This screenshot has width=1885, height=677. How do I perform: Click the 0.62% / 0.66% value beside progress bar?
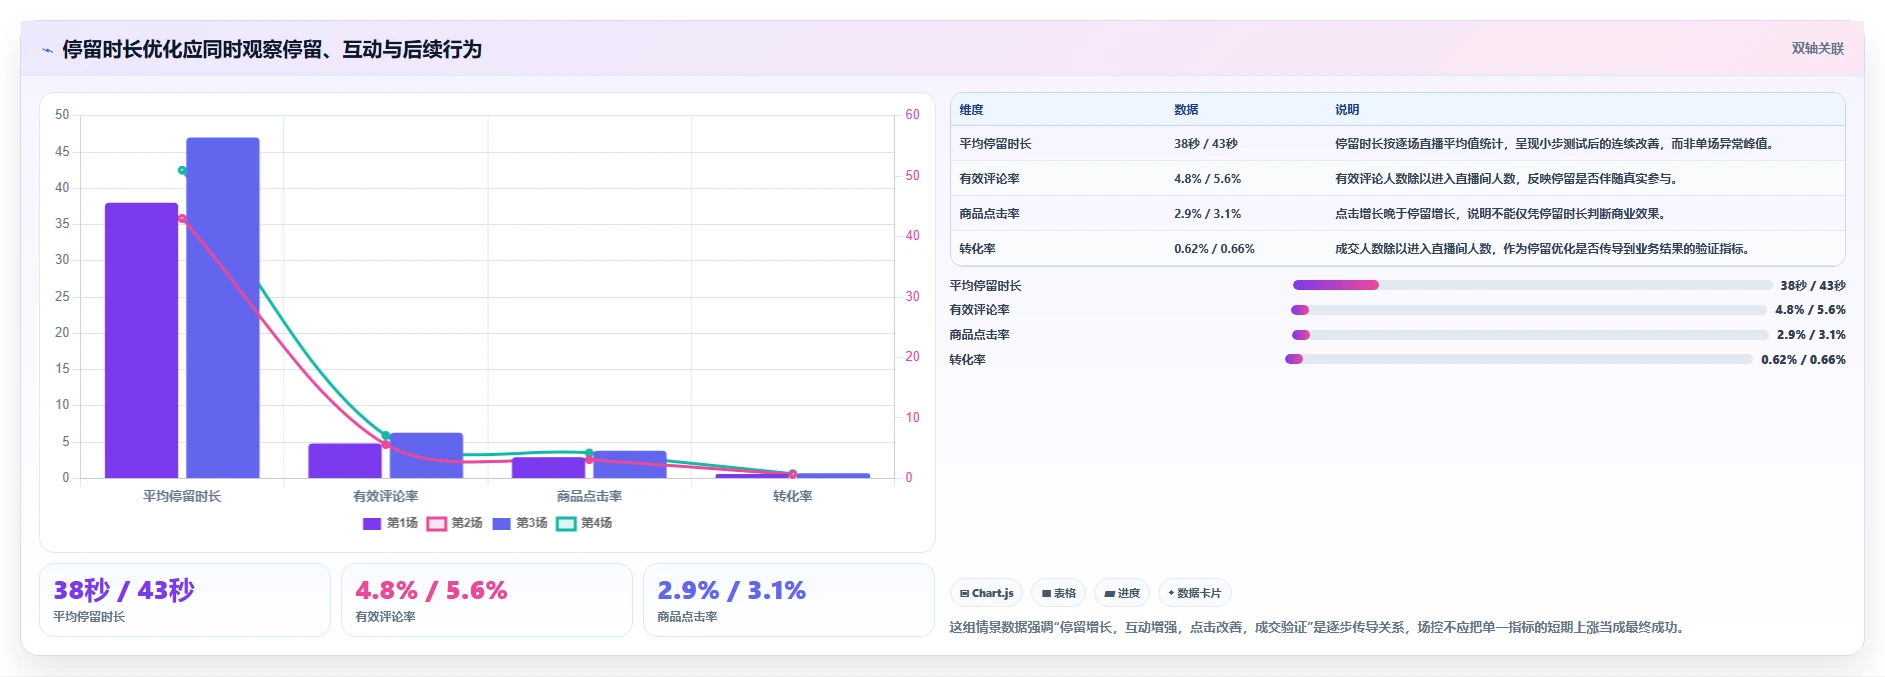(1804, 360)
